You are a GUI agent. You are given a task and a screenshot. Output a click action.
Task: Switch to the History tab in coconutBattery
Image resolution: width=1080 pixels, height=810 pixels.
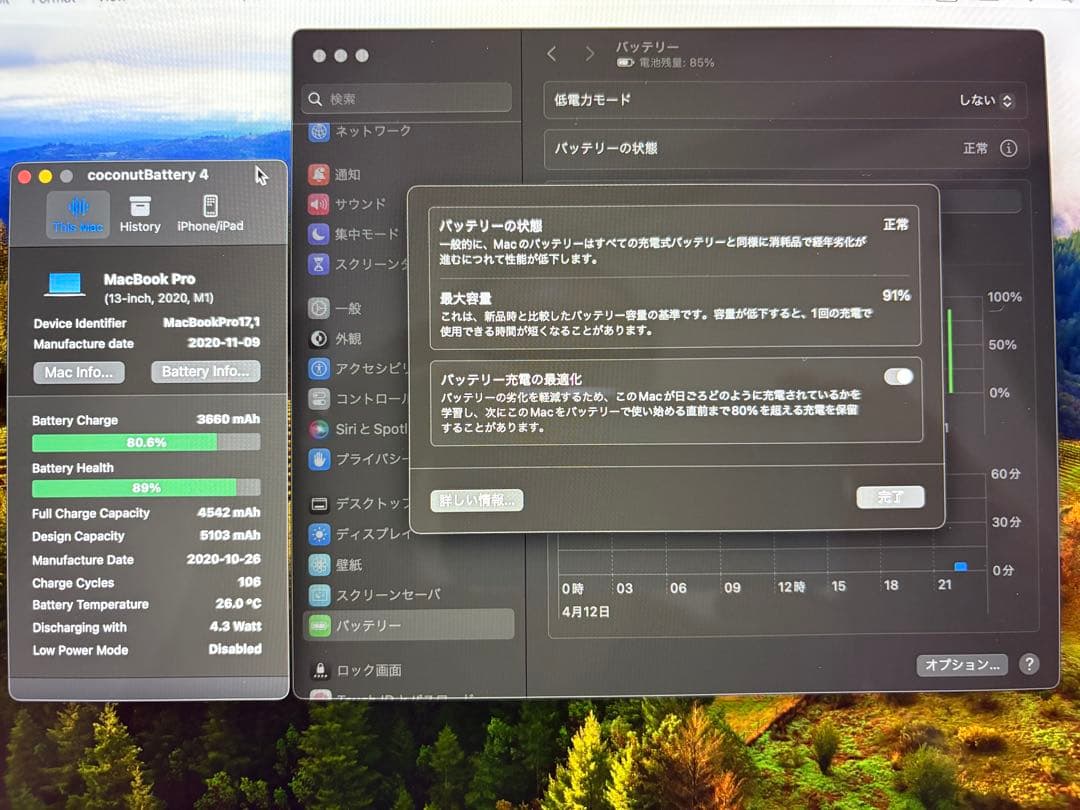tap(139, 212)
